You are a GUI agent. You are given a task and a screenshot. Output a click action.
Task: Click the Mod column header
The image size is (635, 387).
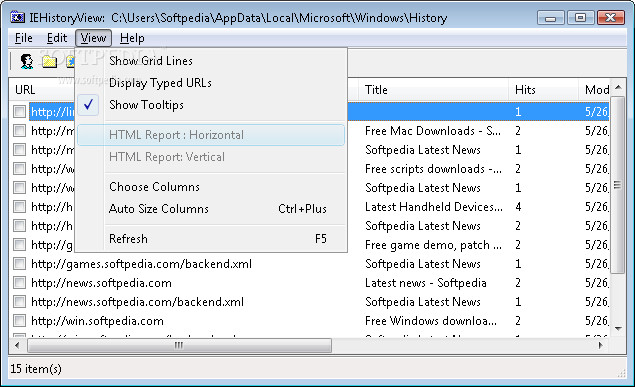point(594,89)
